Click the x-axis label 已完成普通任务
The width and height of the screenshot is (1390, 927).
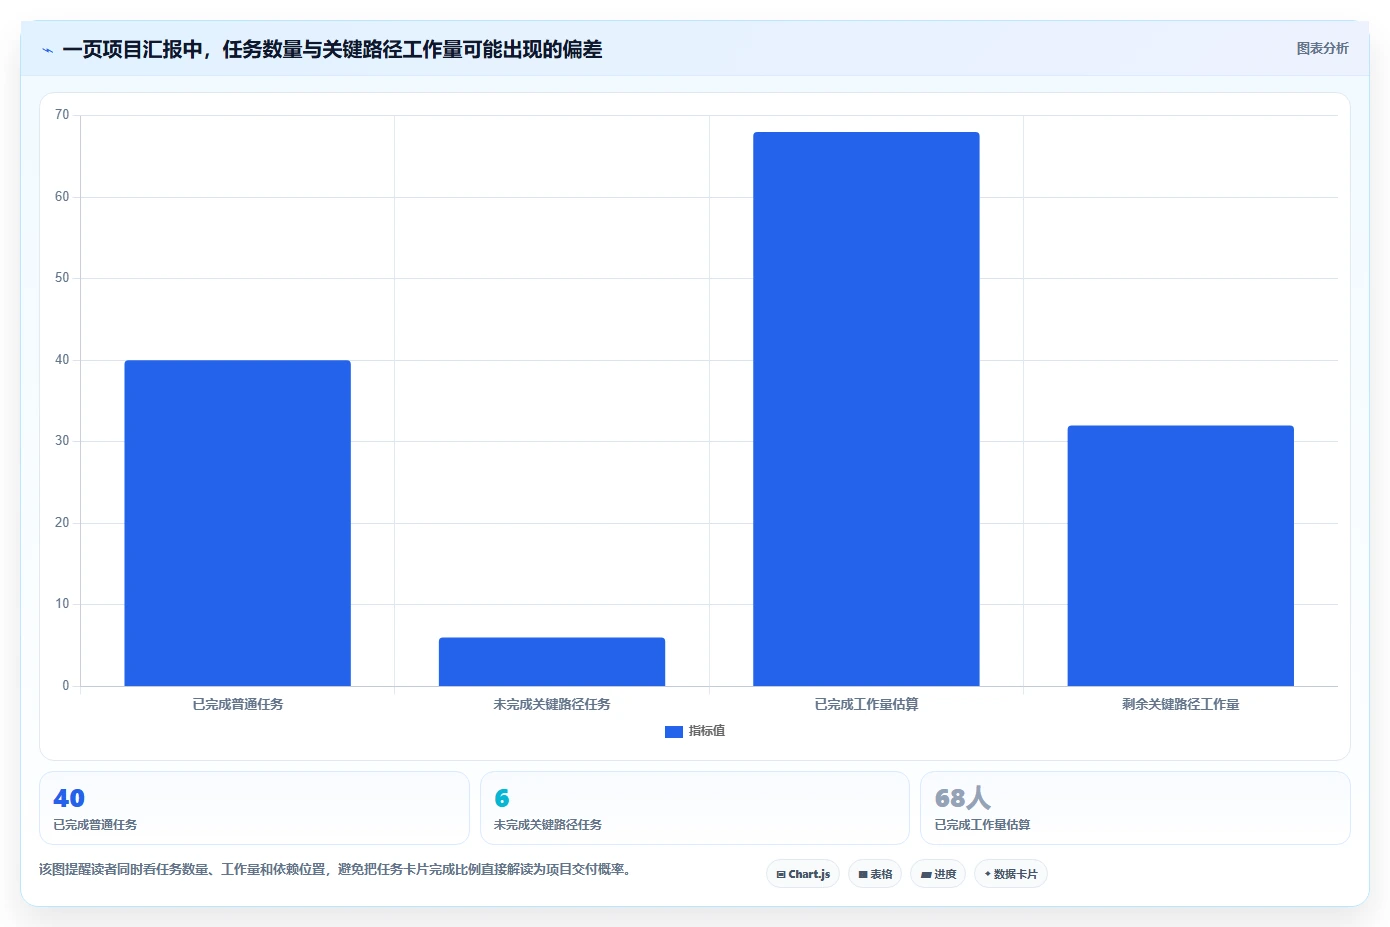238,705
